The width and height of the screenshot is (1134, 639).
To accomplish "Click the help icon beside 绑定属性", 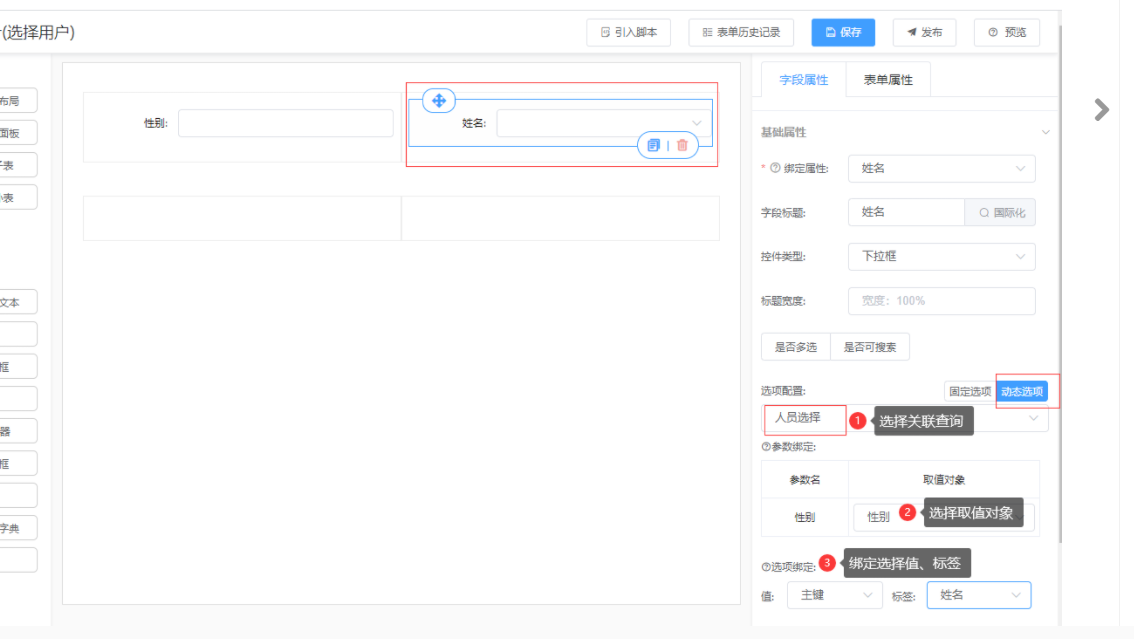I will [x=775, y=168].
